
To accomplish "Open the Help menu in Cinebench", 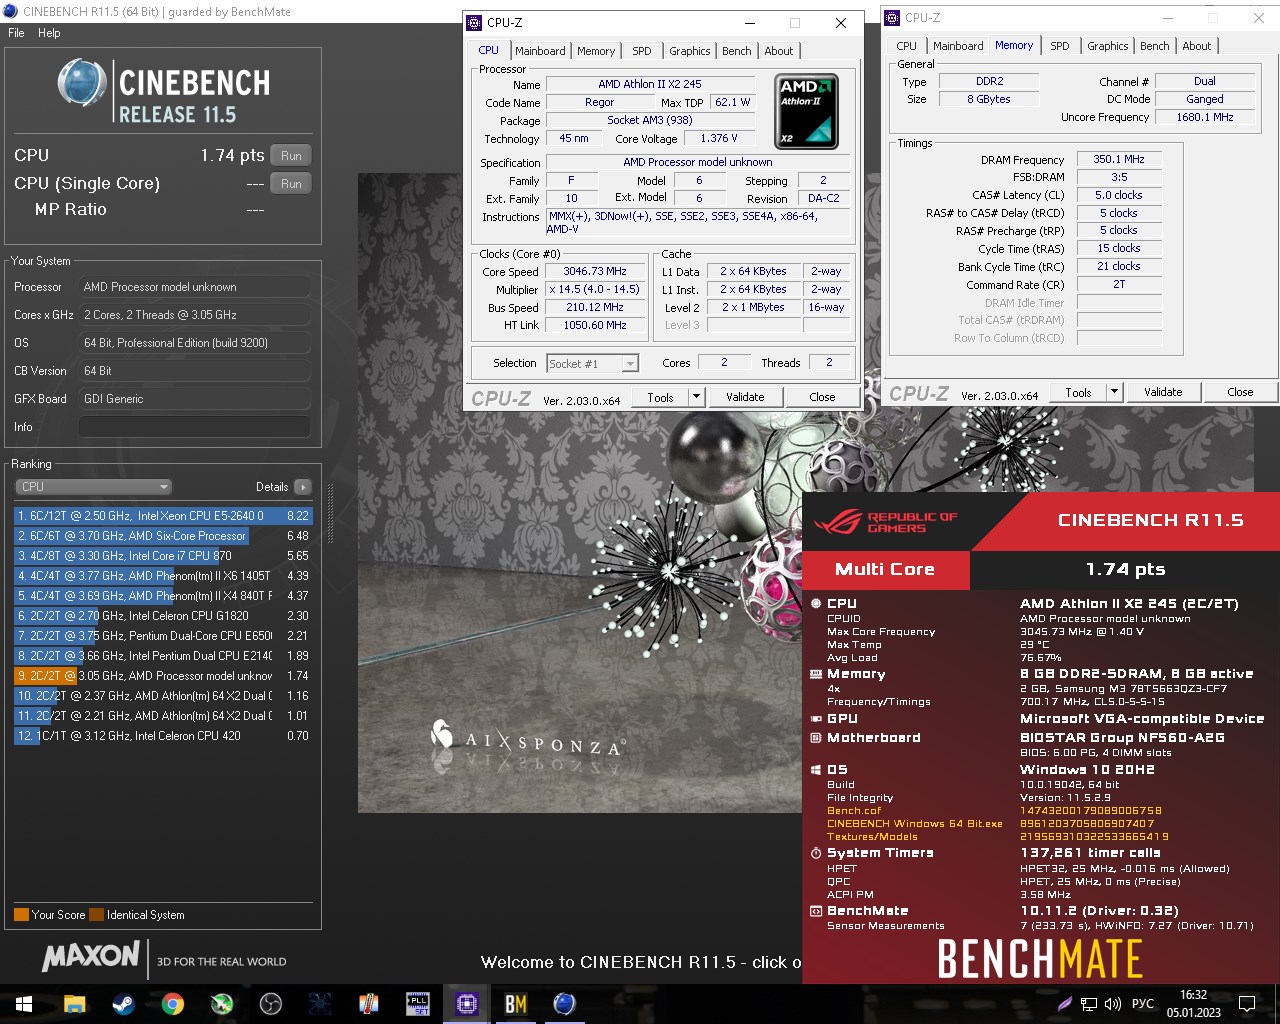I will (49, 33).
